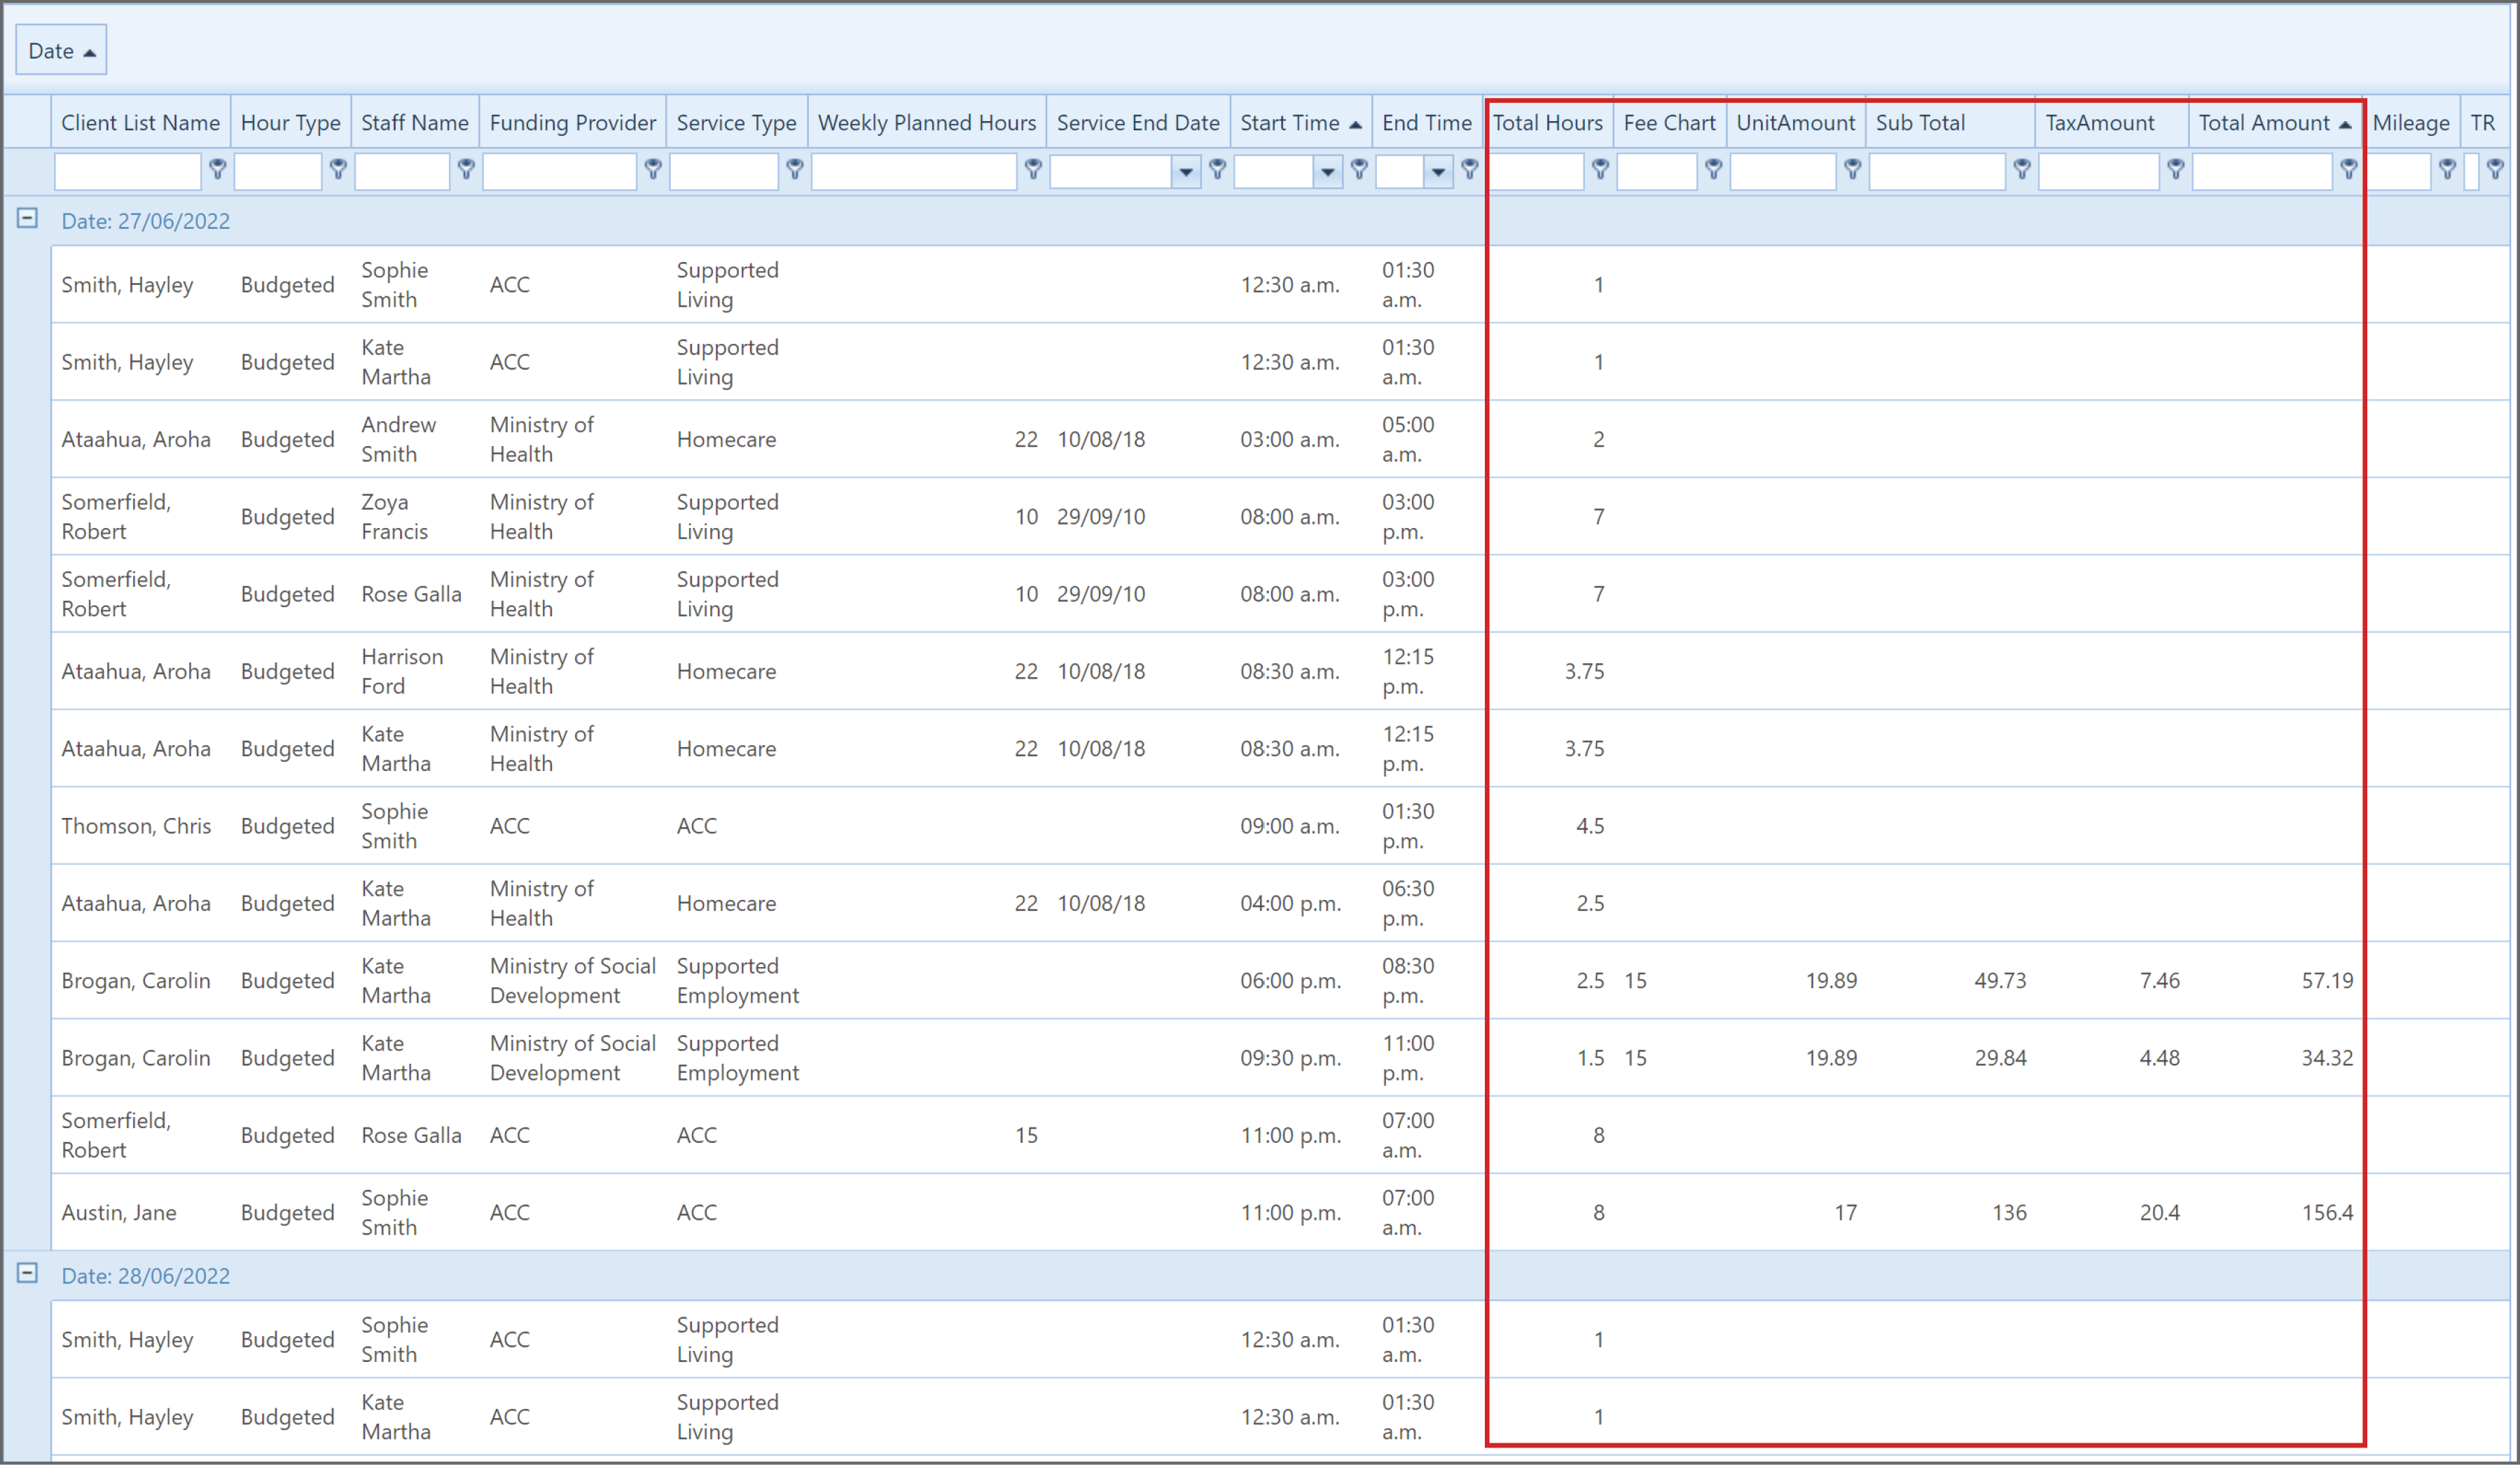Click filter icon for Service End Date column

point(1218,169)
